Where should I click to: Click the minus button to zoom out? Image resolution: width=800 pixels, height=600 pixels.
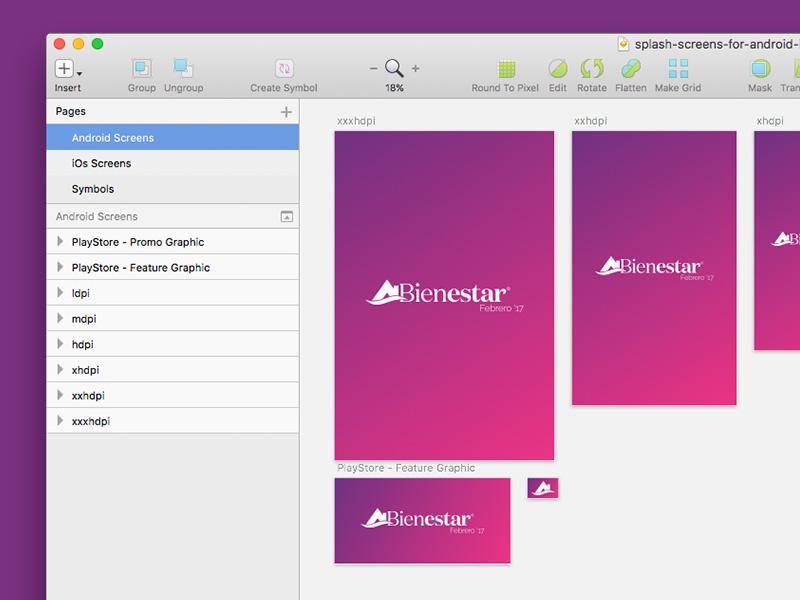pos(372,68)
